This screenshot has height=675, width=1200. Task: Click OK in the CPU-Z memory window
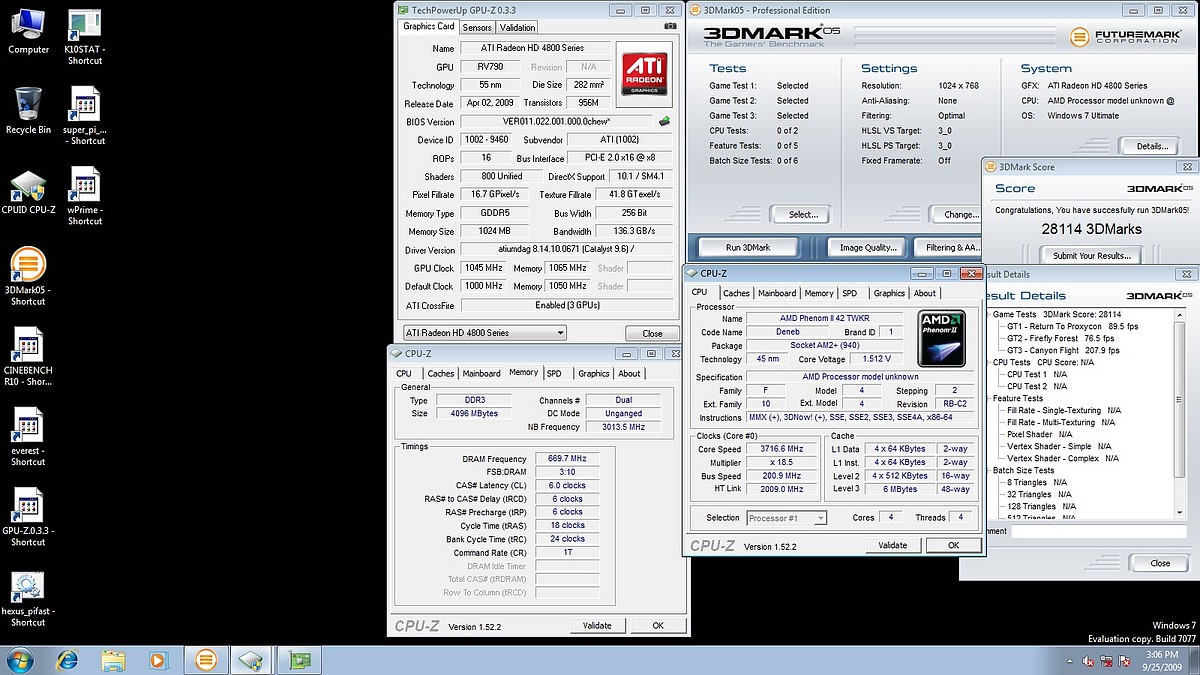[x=657, y=625]
